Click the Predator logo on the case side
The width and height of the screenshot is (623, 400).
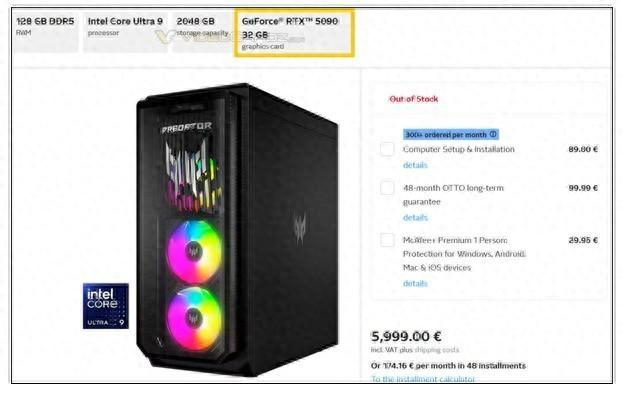[x=300, y=228]
